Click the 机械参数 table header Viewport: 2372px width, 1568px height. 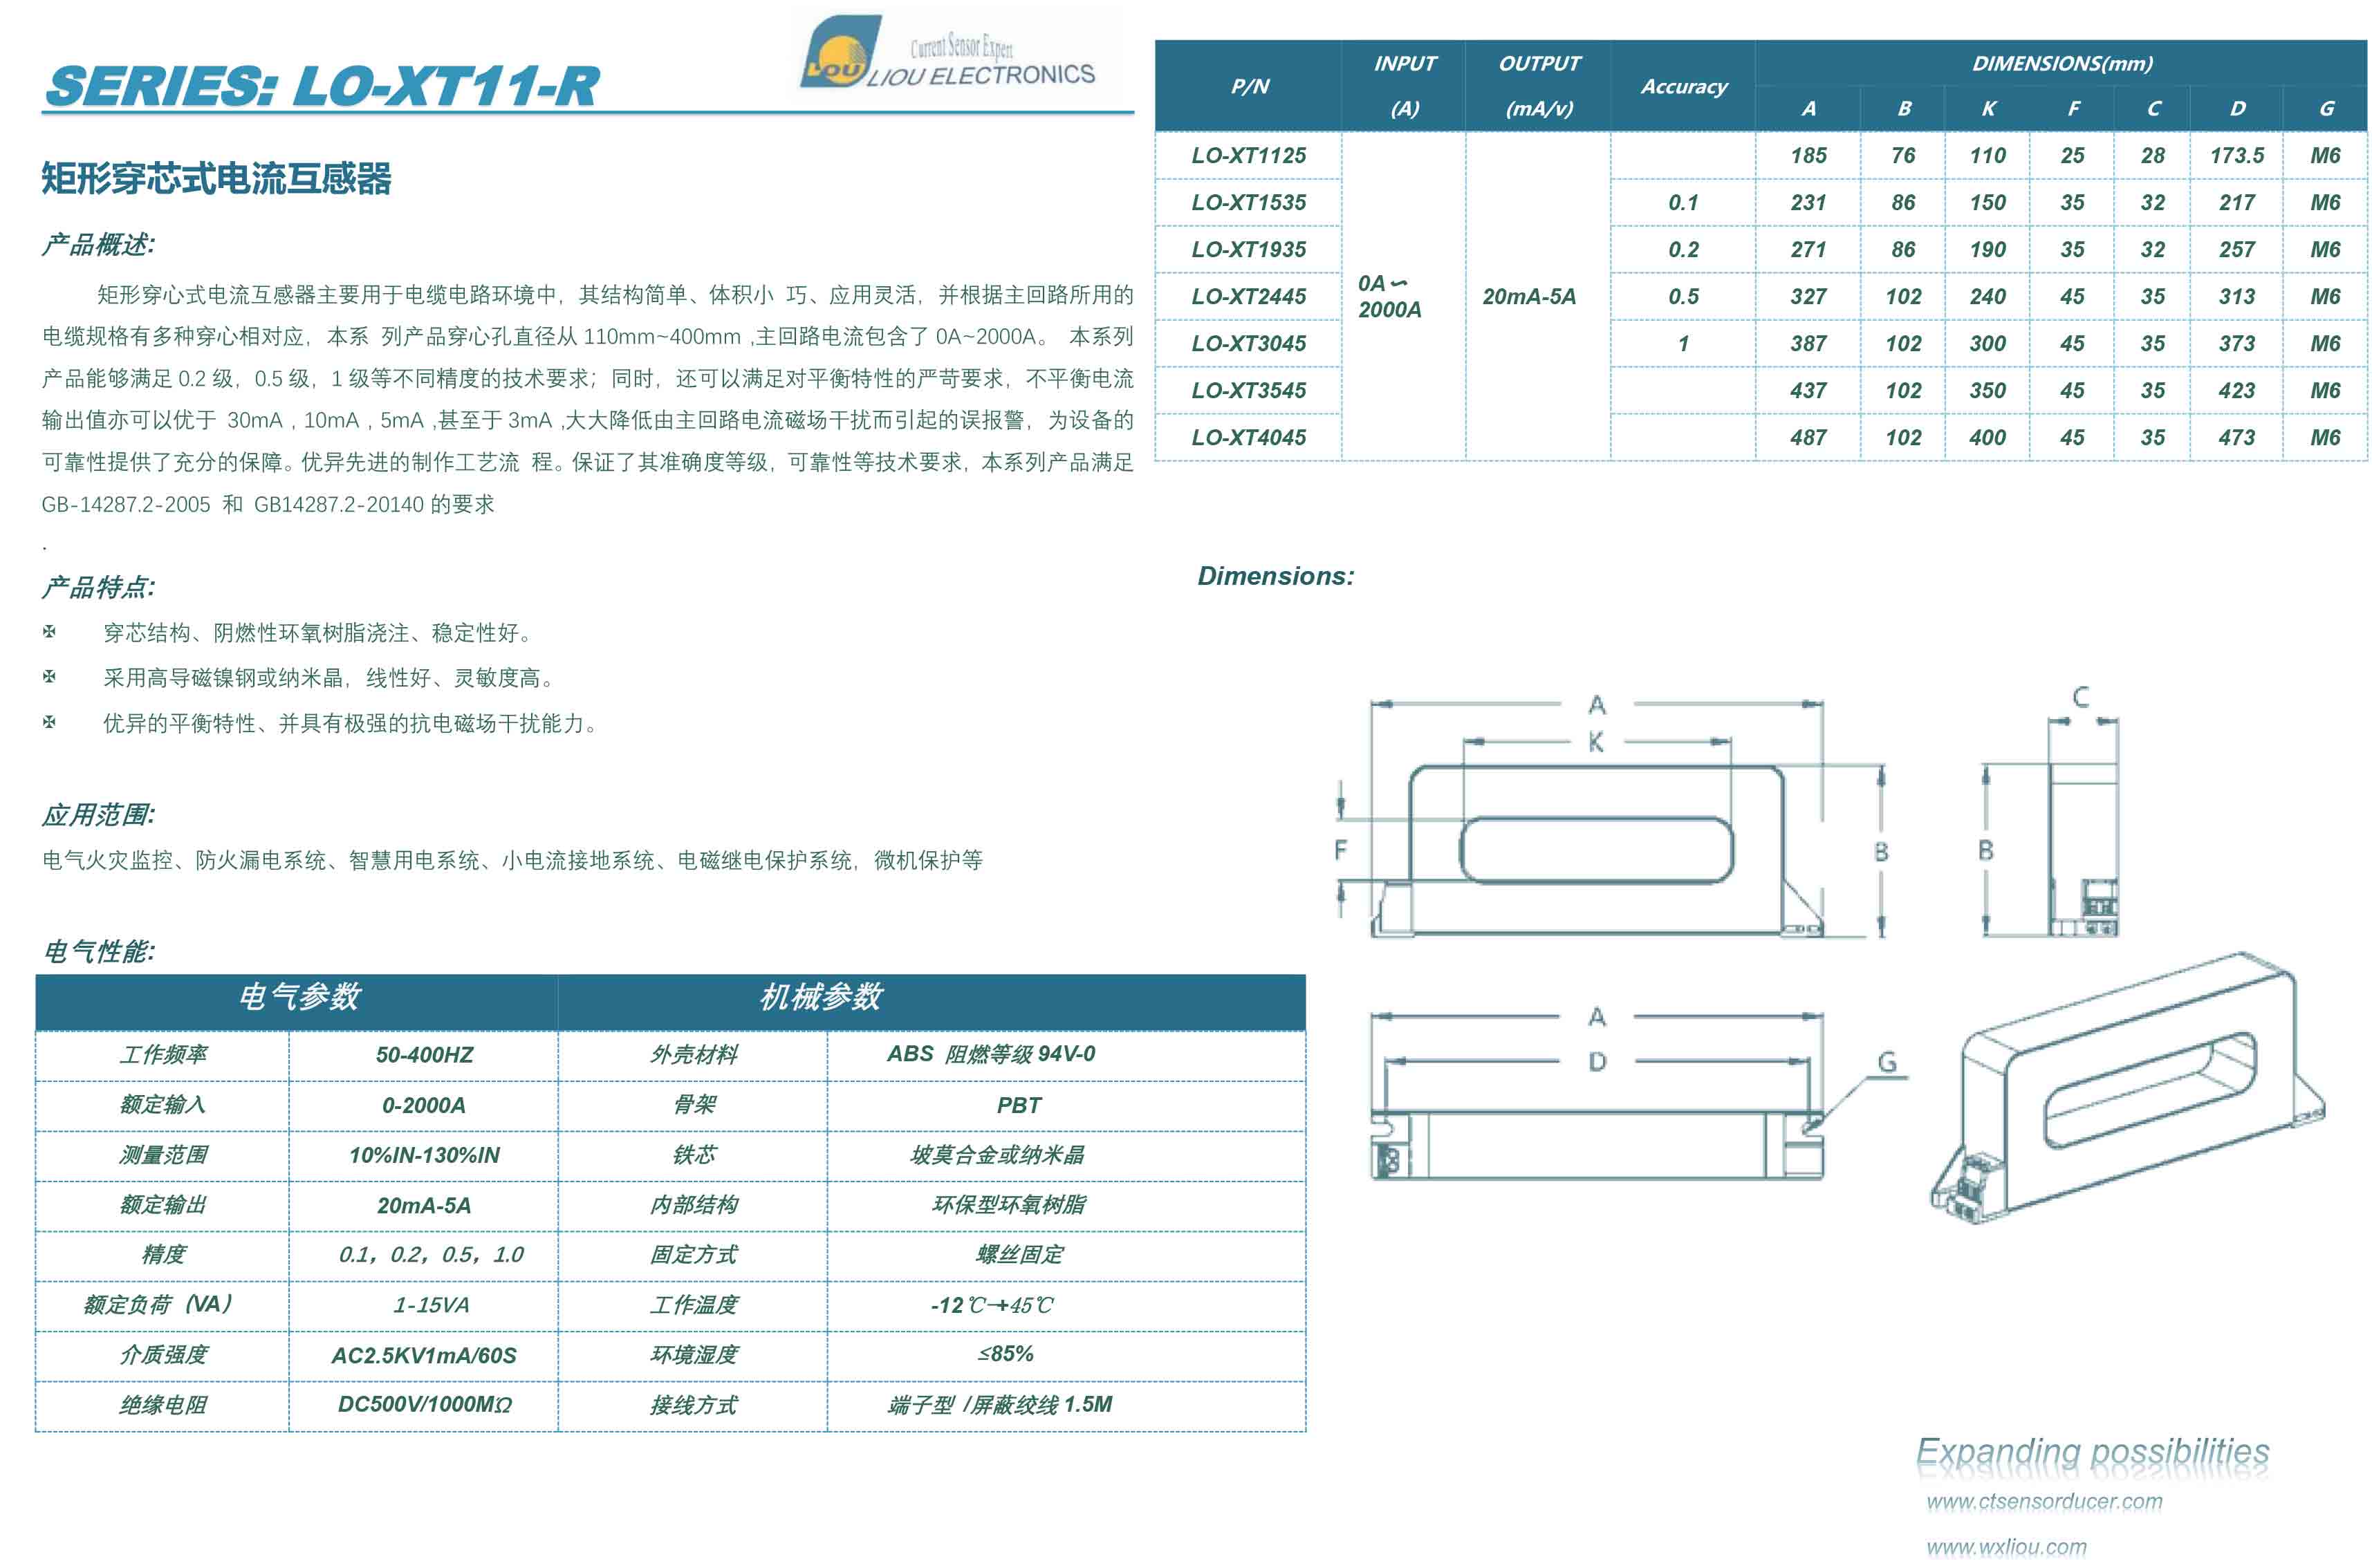pyautogui.click(x=821, y=996)
